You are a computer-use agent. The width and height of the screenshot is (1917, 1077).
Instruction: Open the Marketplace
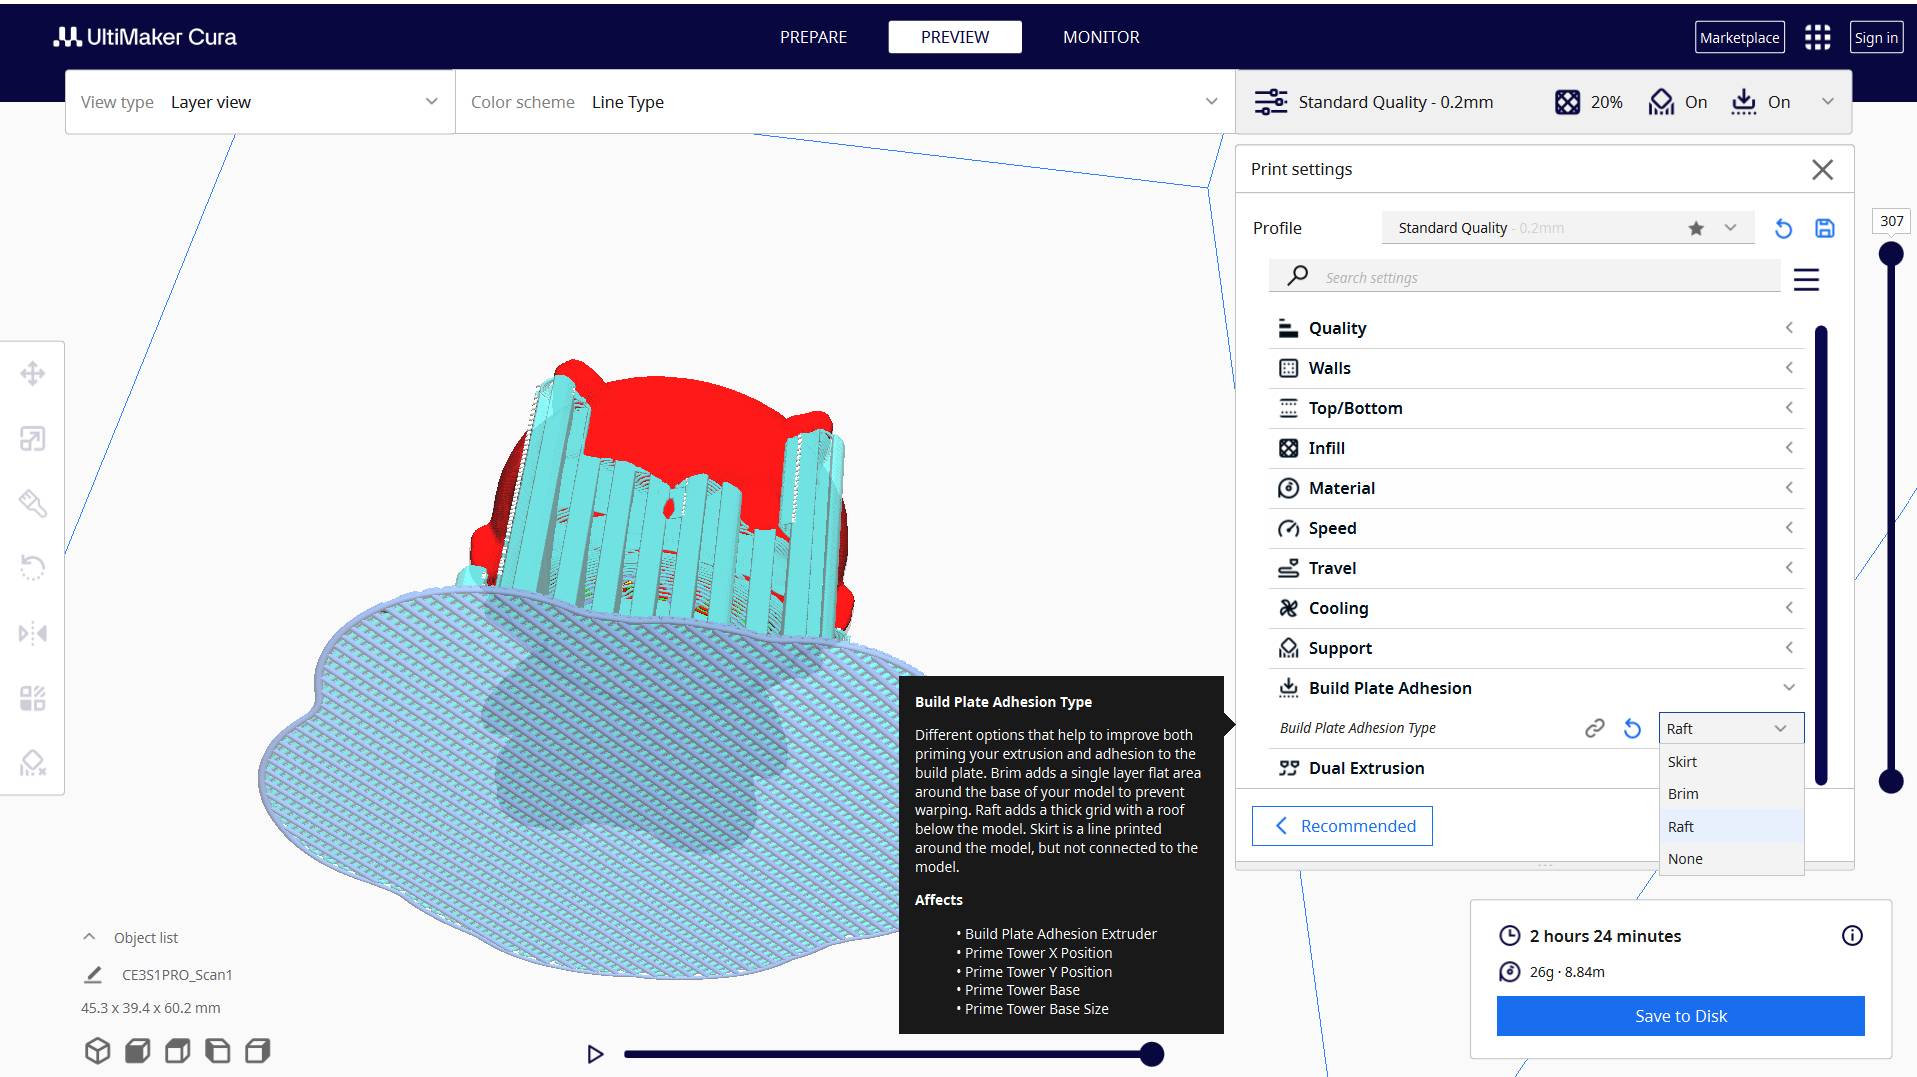pyautogui.click(x=1739, y=37)
